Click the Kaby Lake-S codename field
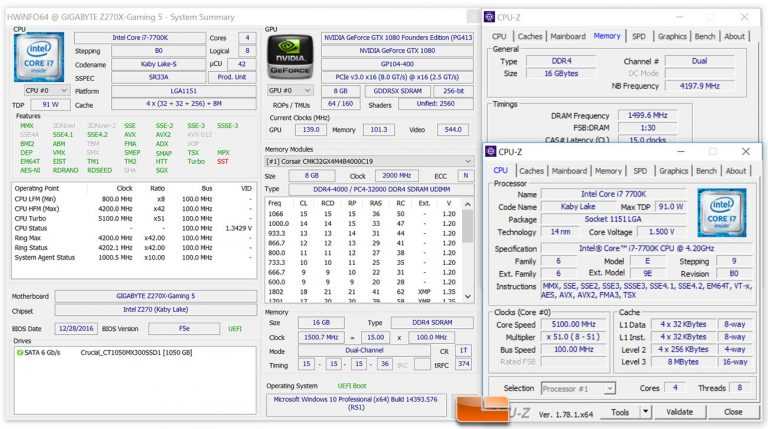768x429 pixels. pyautogui.click(x=159, y=64)
